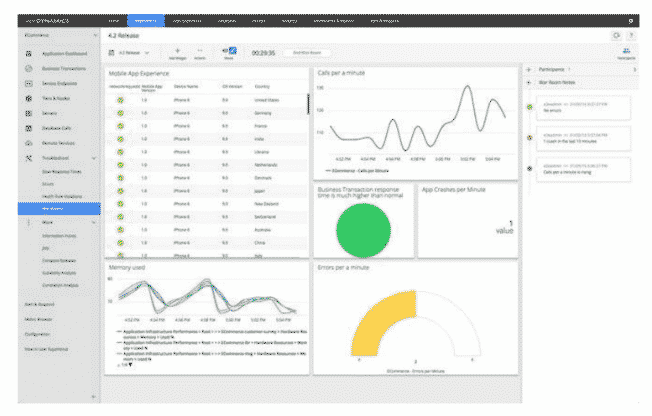Click the Mobile App Experience table scrollbar
This screenshot has width=652, height=416.
coord(308,104)
